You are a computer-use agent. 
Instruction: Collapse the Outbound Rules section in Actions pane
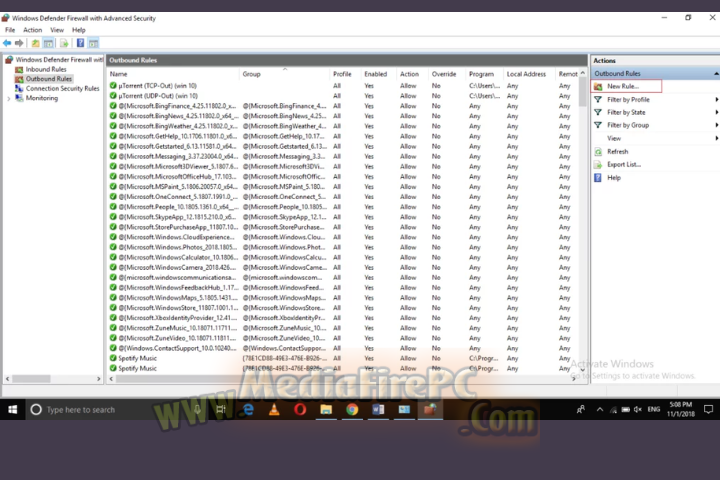716,73
